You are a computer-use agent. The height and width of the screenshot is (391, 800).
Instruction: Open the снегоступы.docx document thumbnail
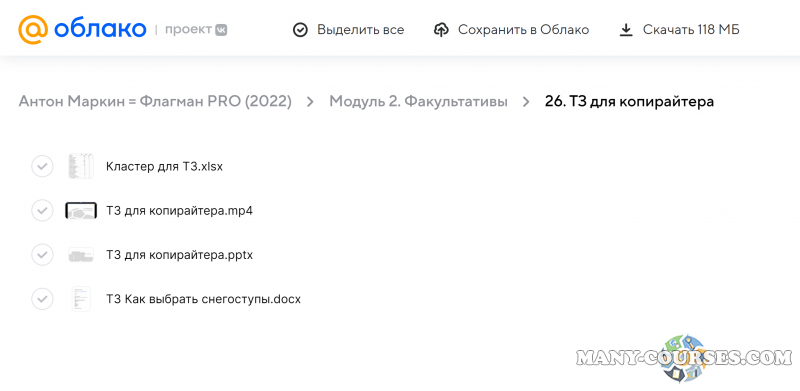[x=81, y=299]
